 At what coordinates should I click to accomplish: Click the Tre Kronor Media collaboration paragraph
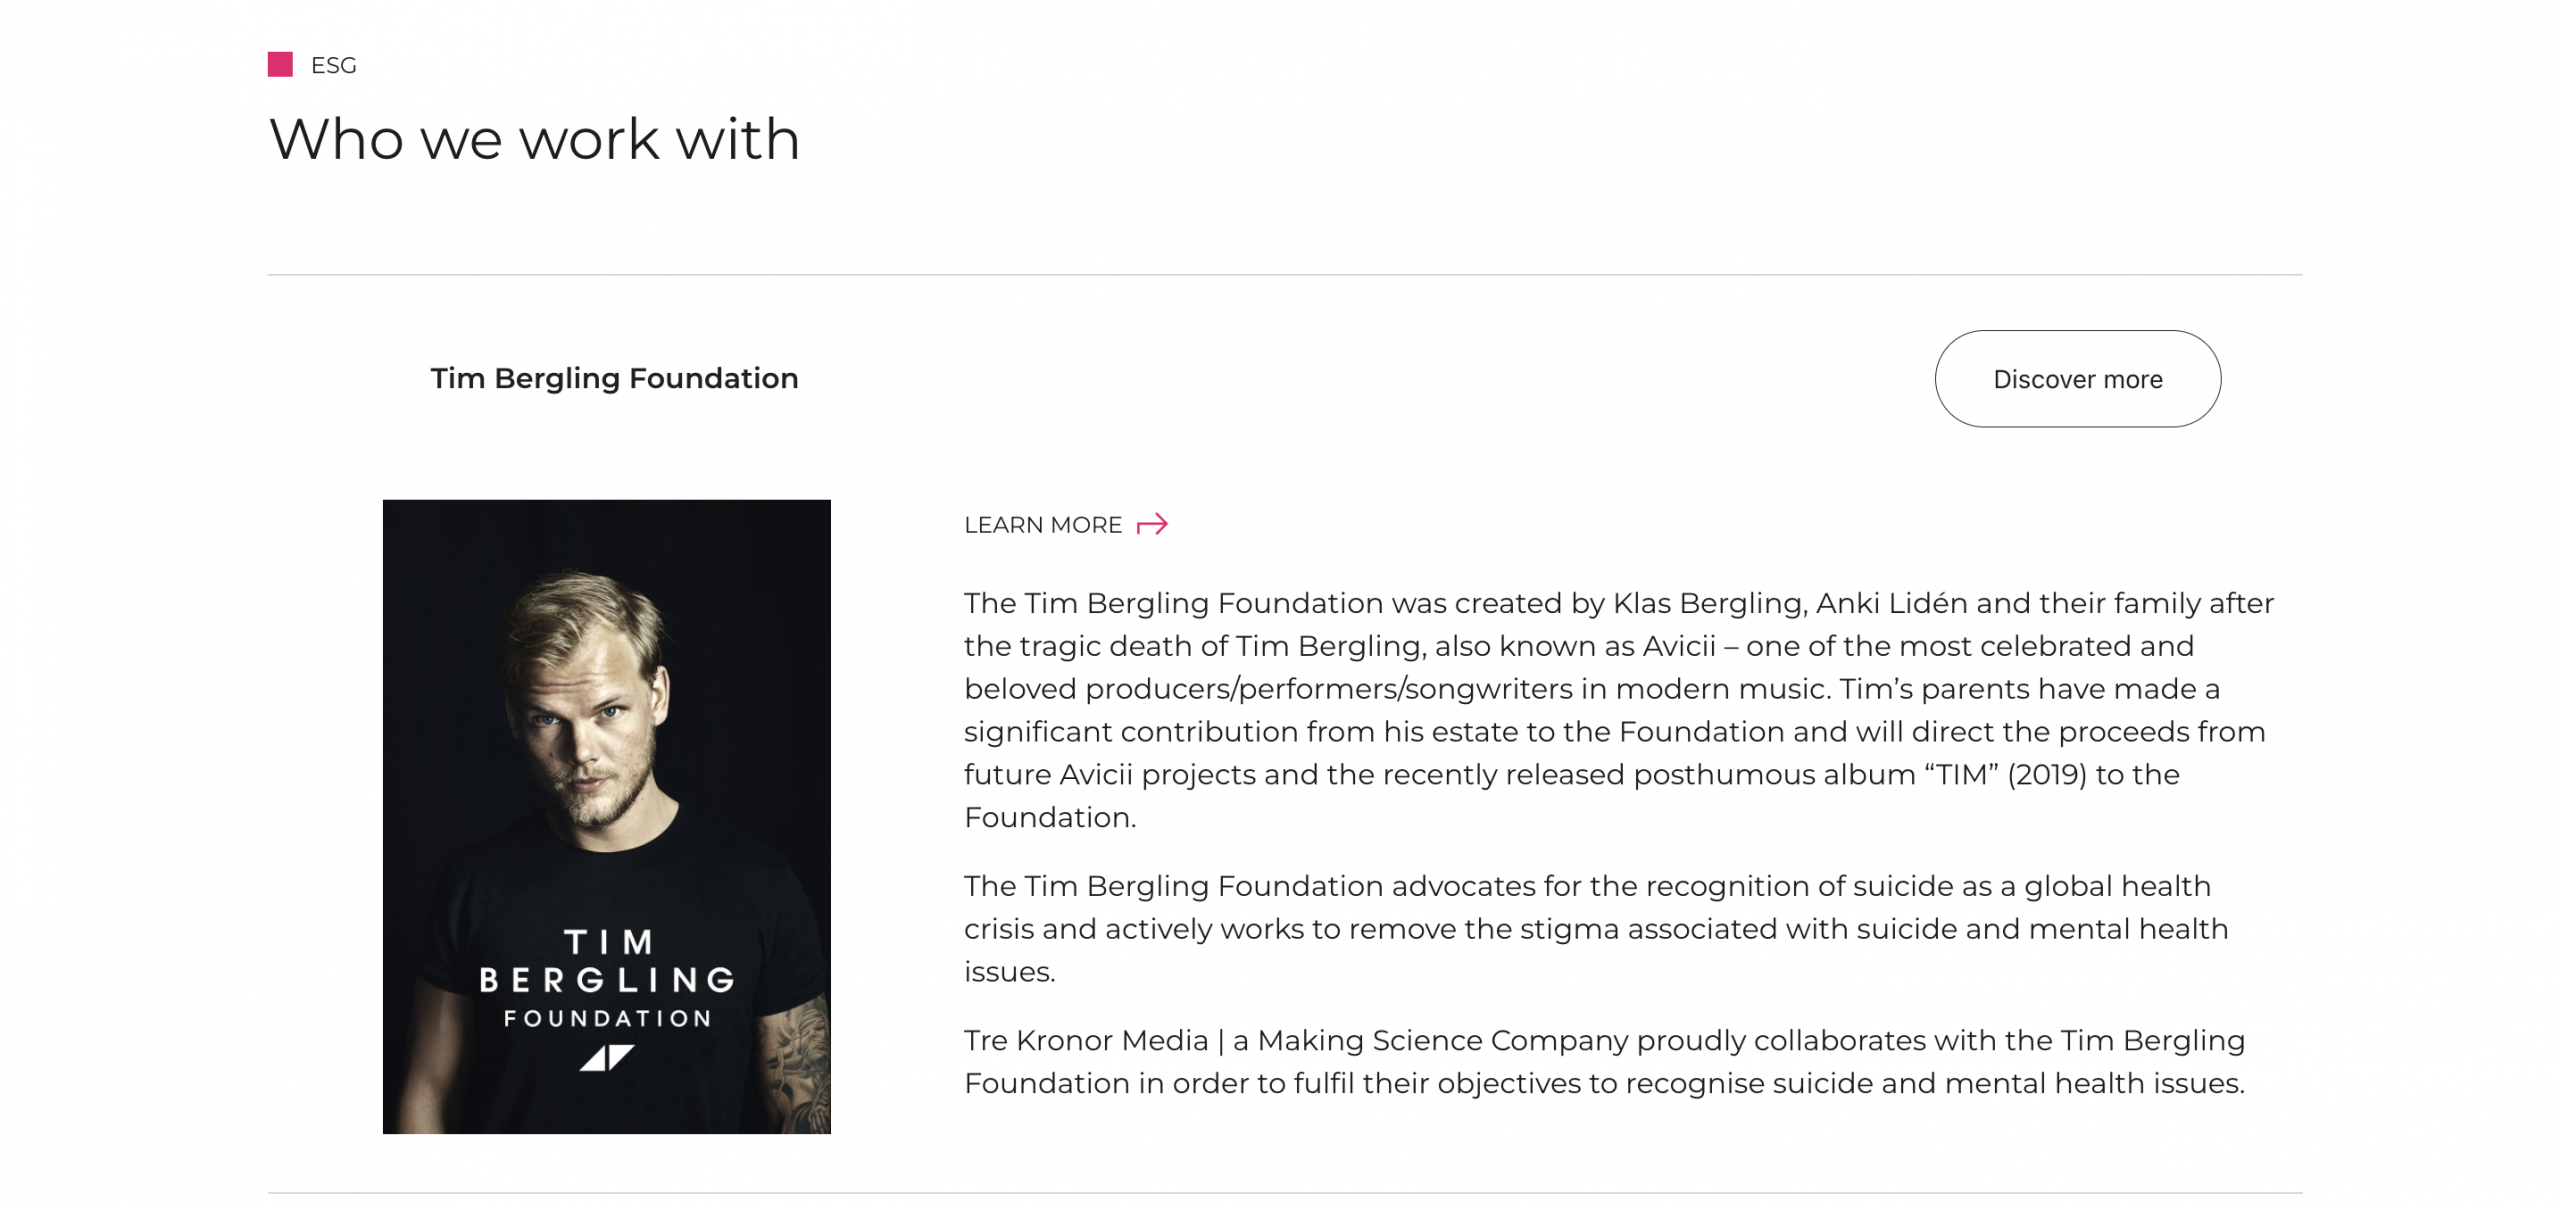coord(1604,1061)
